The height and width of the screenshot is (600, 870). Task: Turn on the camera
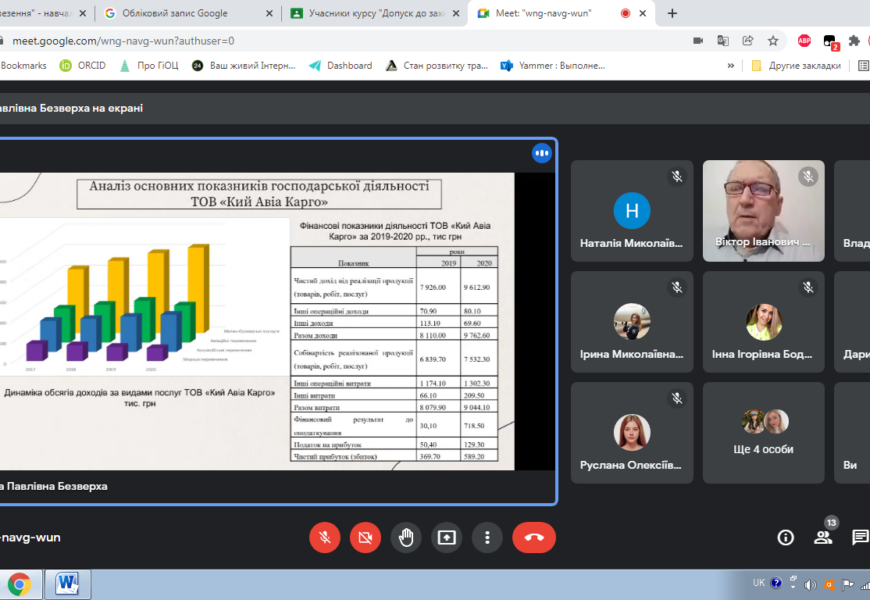pyautogui.click(x=365, y=537)
